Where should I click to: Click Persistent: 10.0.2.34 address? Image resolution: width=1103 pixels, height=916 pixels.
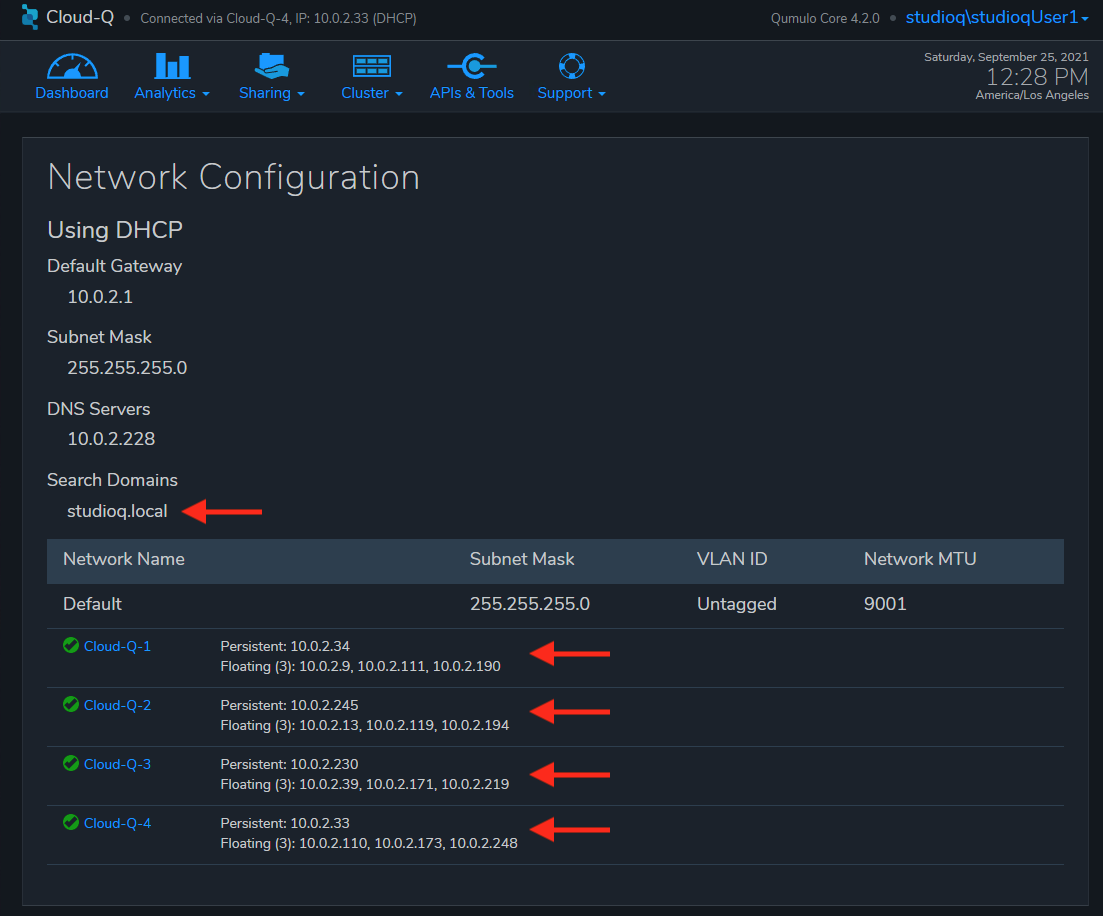click(285, 646)
